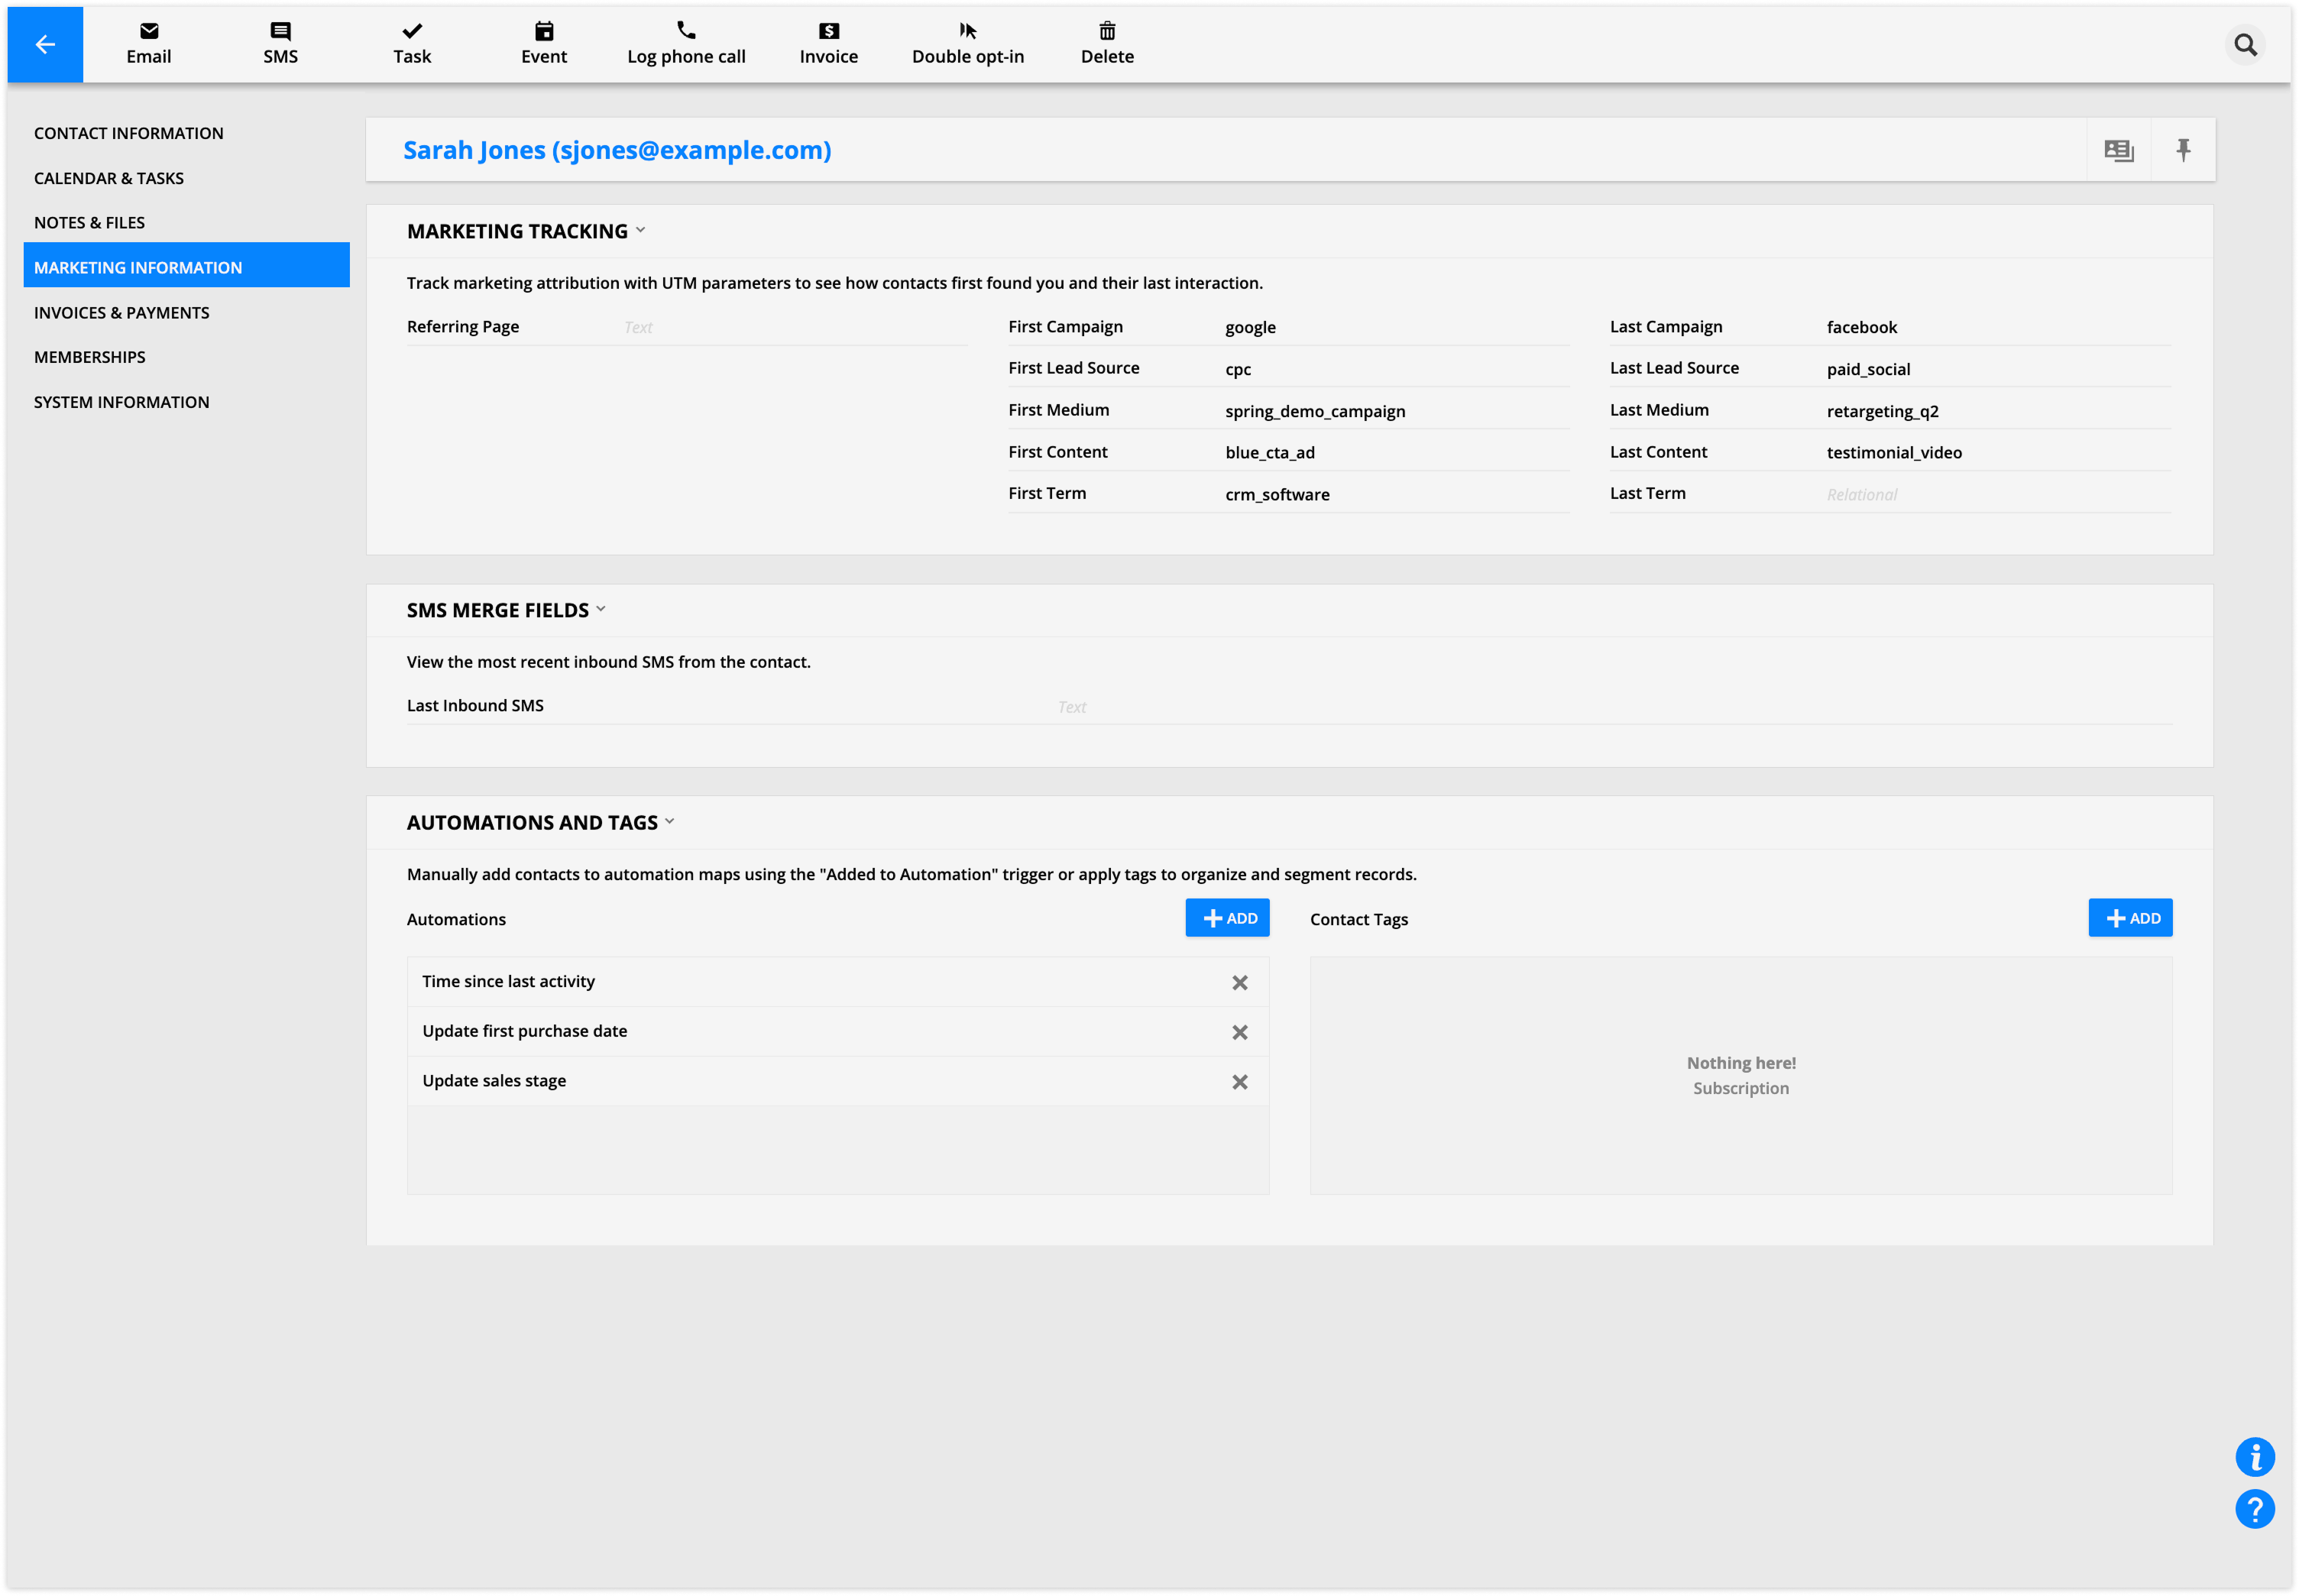The image size is (2299, 1596).
Task: Collapse the Marketing Tracking section
Action: coord(641,230)
